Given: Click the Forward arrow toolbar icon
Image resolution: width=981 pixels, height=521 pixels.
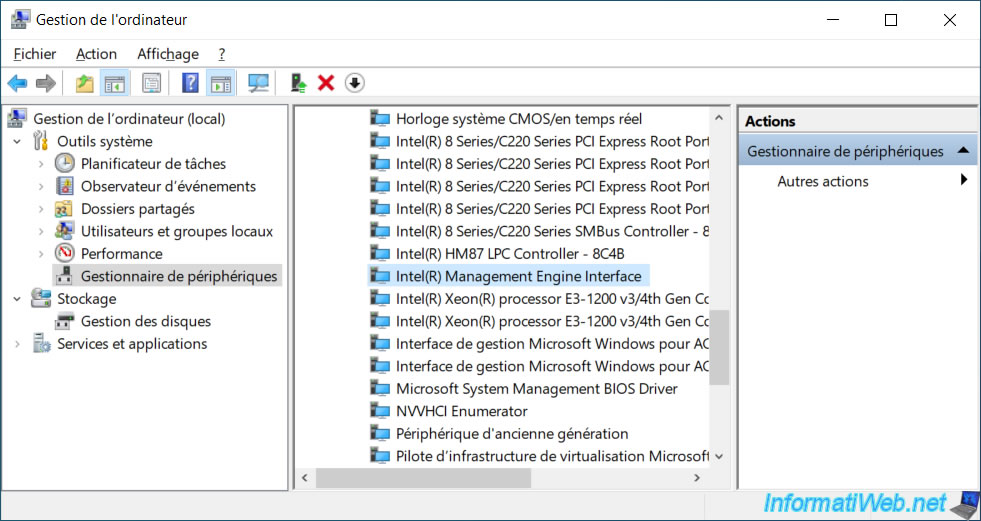Looking at the screenshot, I should [46, 83].
